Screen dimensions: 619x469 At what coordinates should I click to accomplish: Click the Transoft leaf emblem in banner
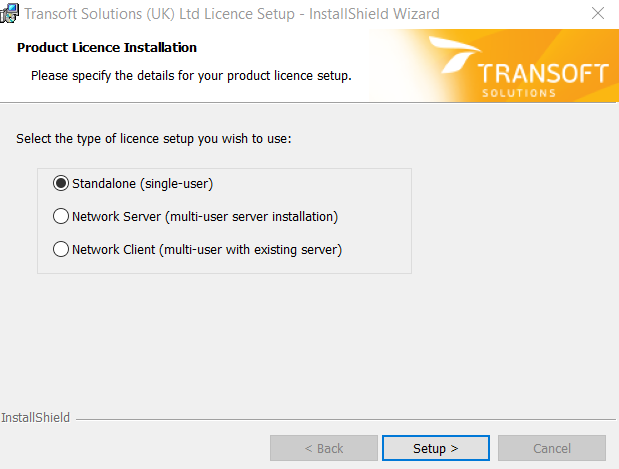pos(455,54)
